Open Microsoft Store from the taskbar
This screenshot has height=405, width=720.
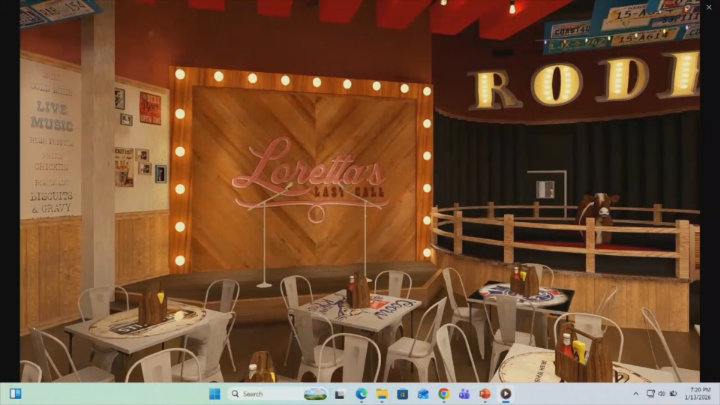(x=402, y=394)
